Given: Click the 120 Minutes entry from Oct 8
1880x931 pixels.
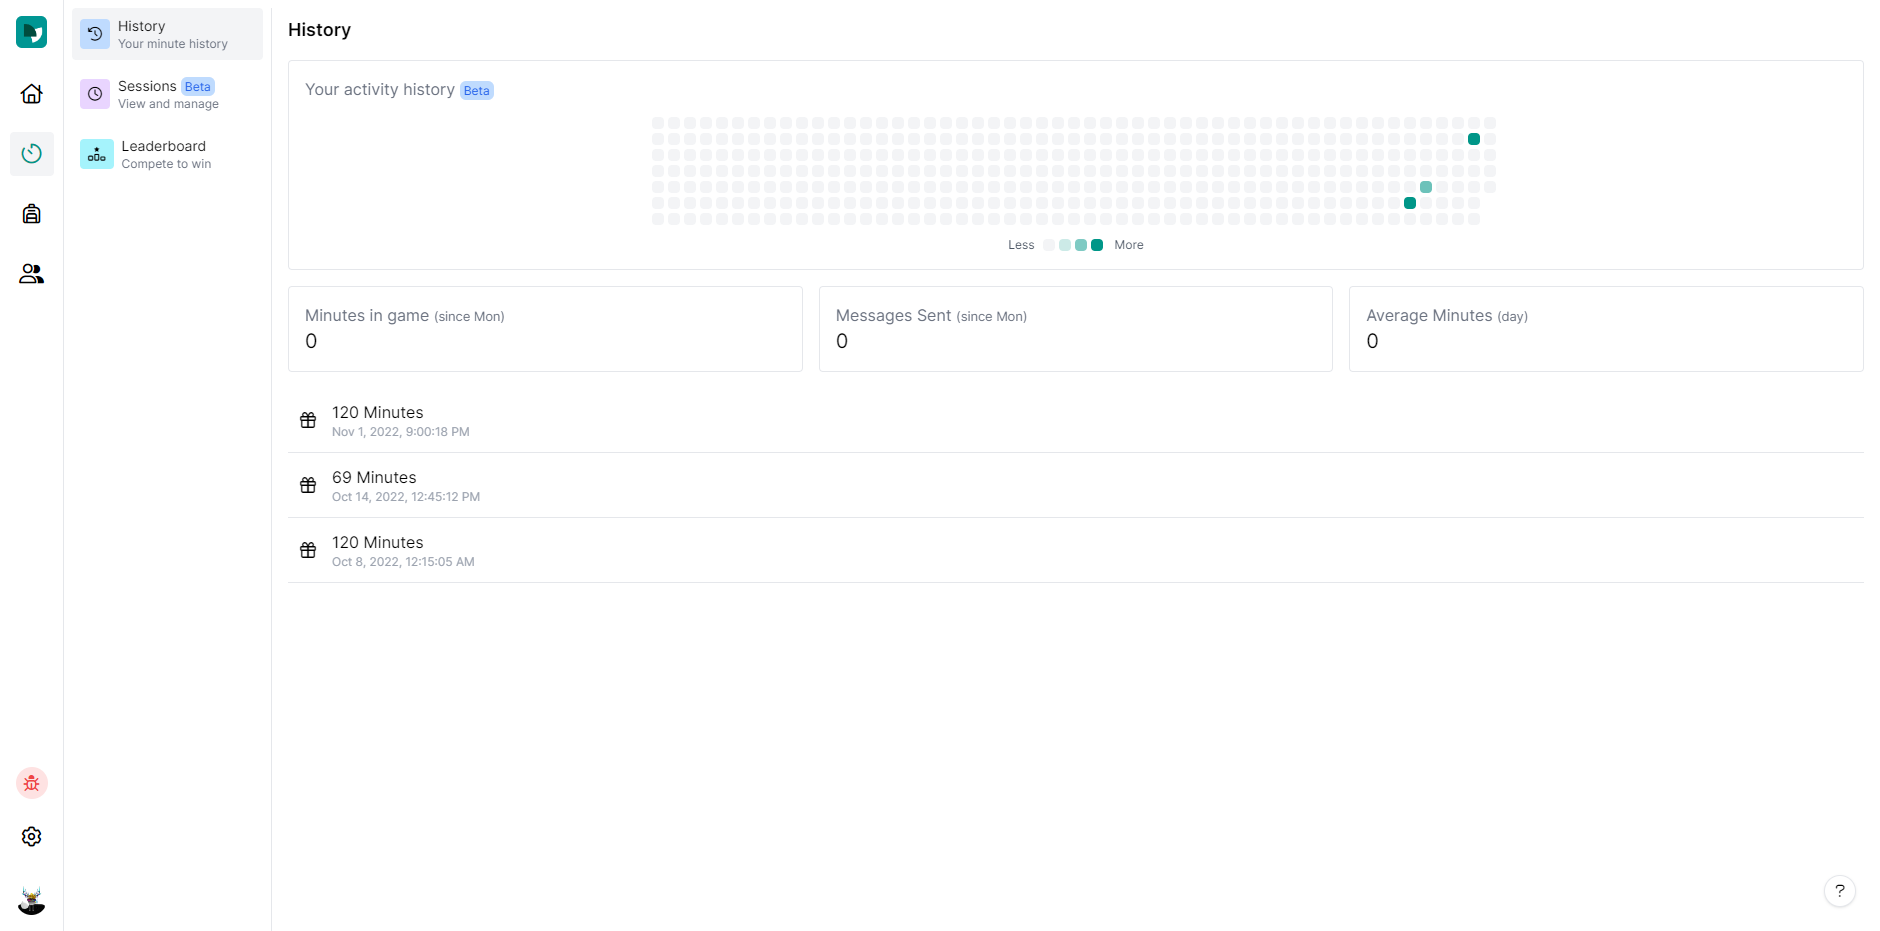Looking at the screenshot, I should [x=377, y=542].
